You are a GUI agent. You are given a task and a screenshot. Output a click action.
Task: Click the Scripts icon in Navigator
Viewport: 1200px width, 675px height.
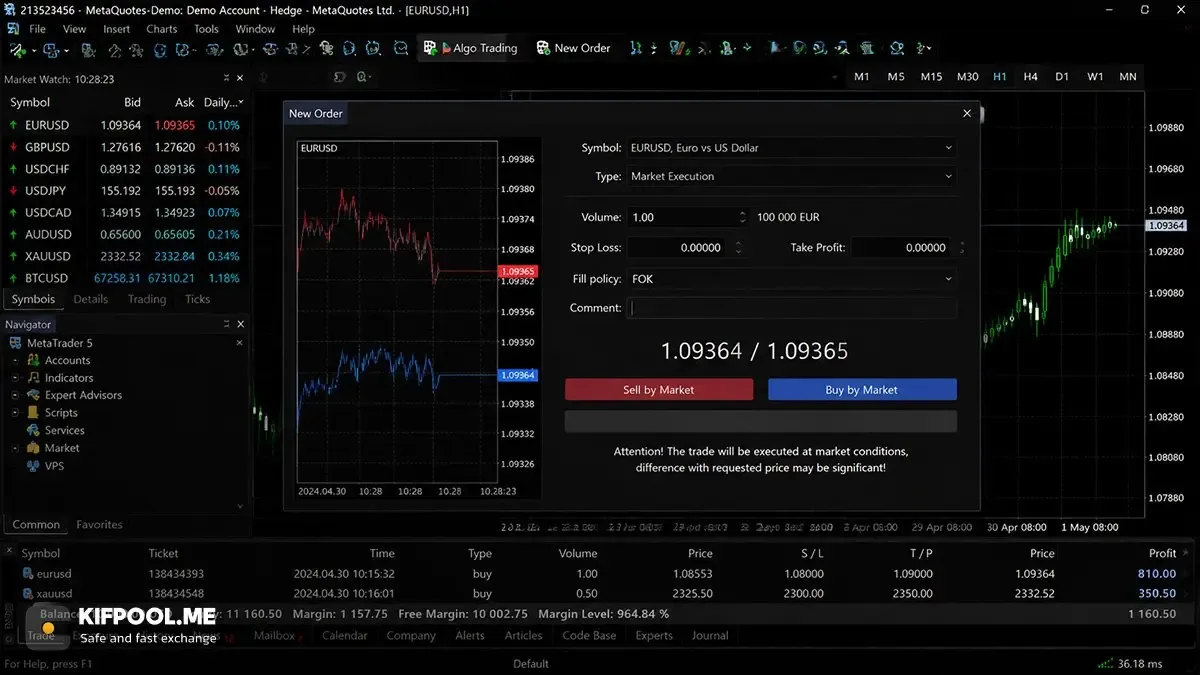click(33, 413)
